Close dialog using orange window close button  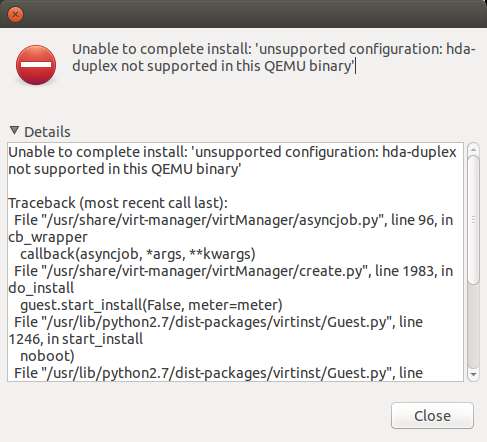point(15,14)
